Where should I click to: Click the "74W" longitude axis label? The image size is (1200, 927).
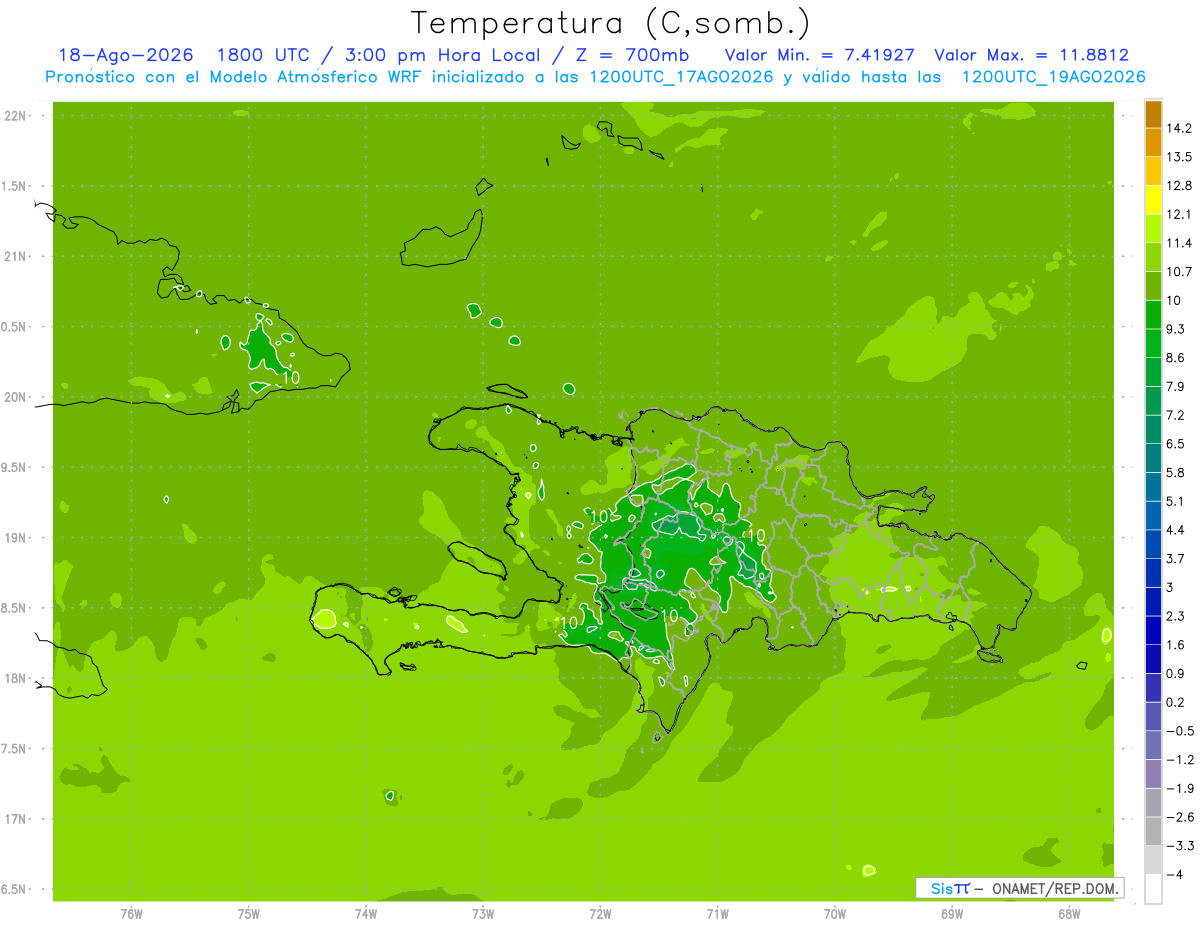(x=366, y=914)
